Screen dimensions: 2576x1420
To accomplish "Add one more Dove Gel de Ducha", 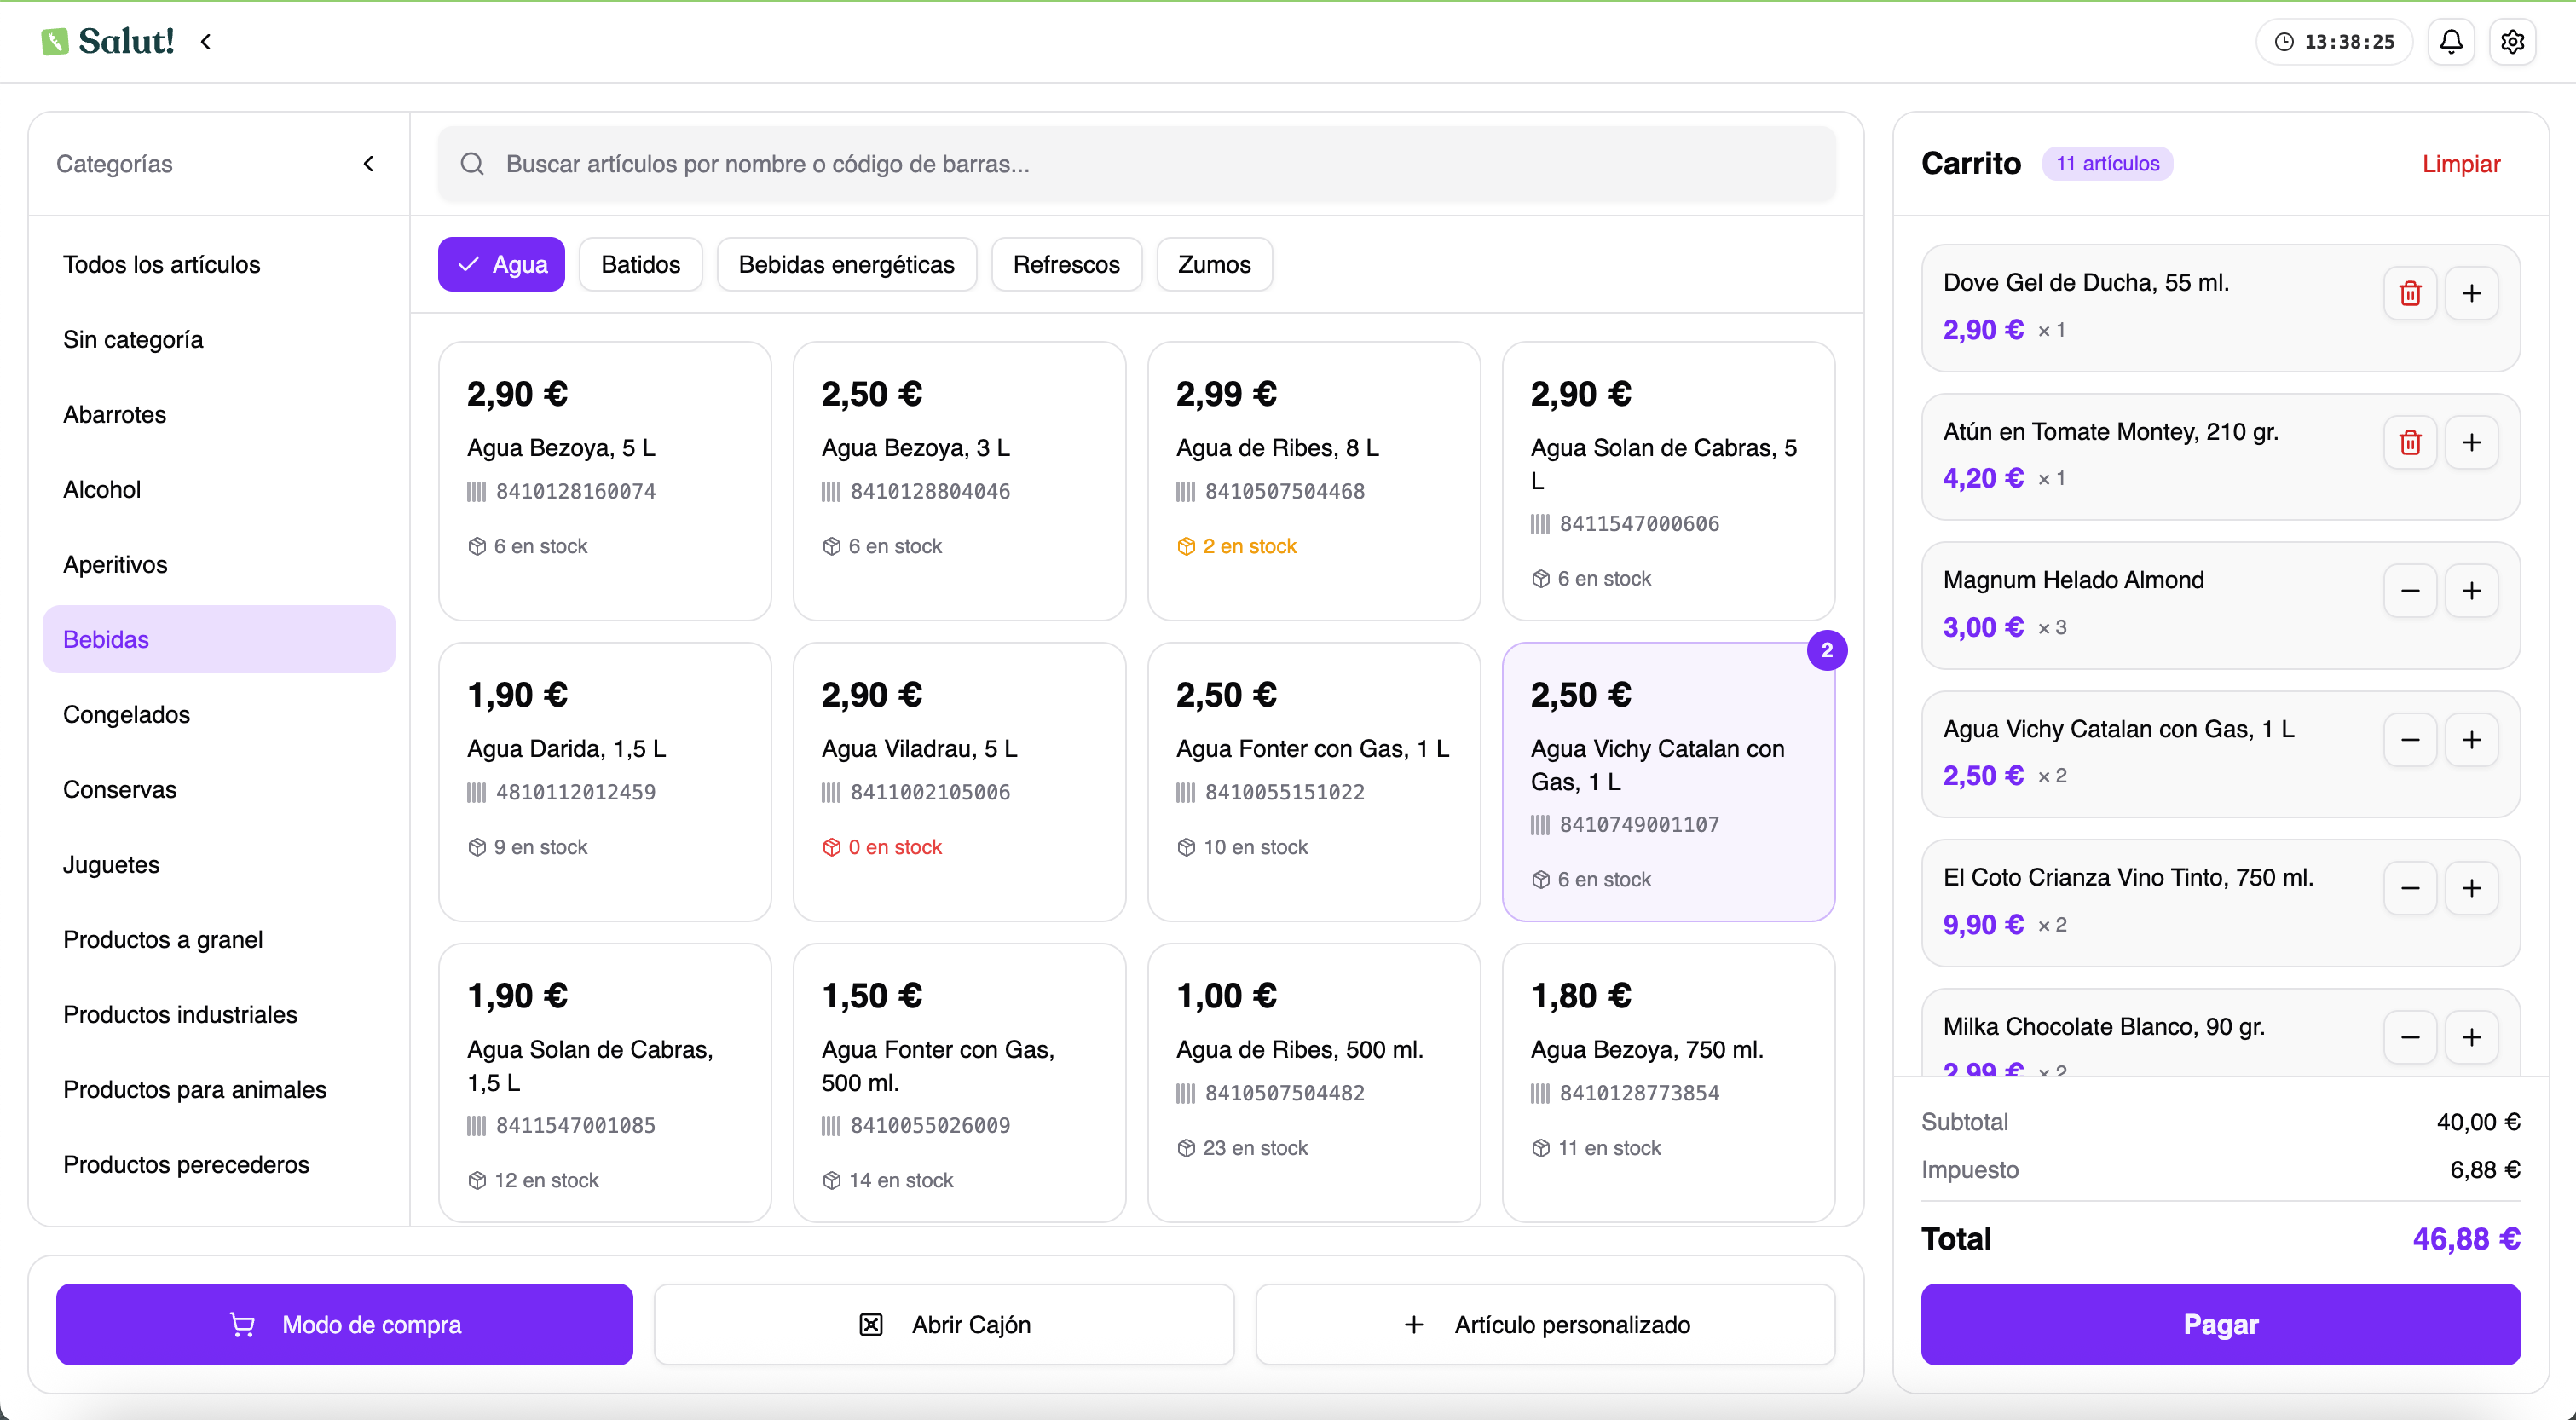I will tap(2471, 293).
